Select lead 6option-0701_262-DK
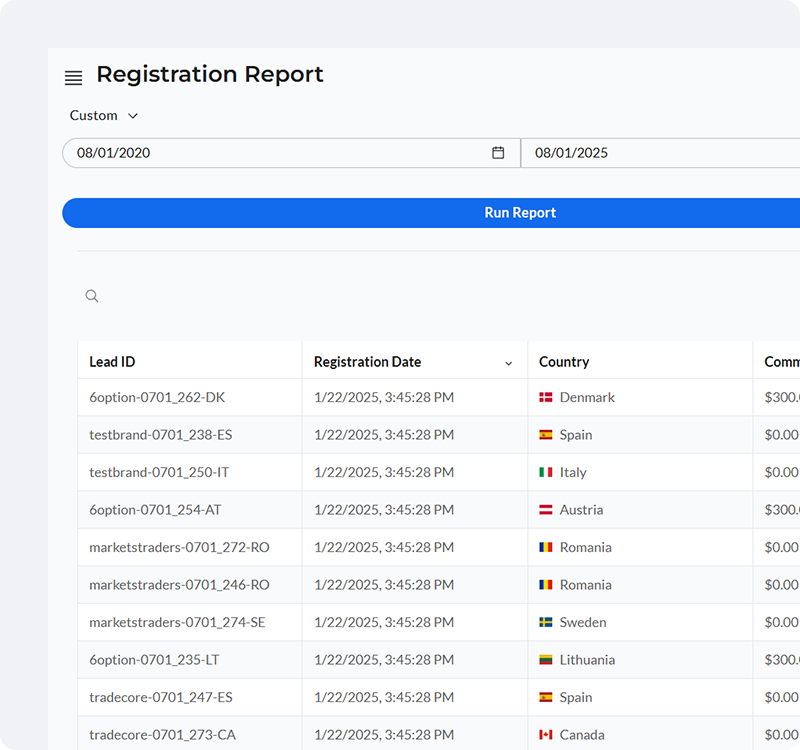Image resolution: width=800 pixels, height=750 pixels. point(157,397)
